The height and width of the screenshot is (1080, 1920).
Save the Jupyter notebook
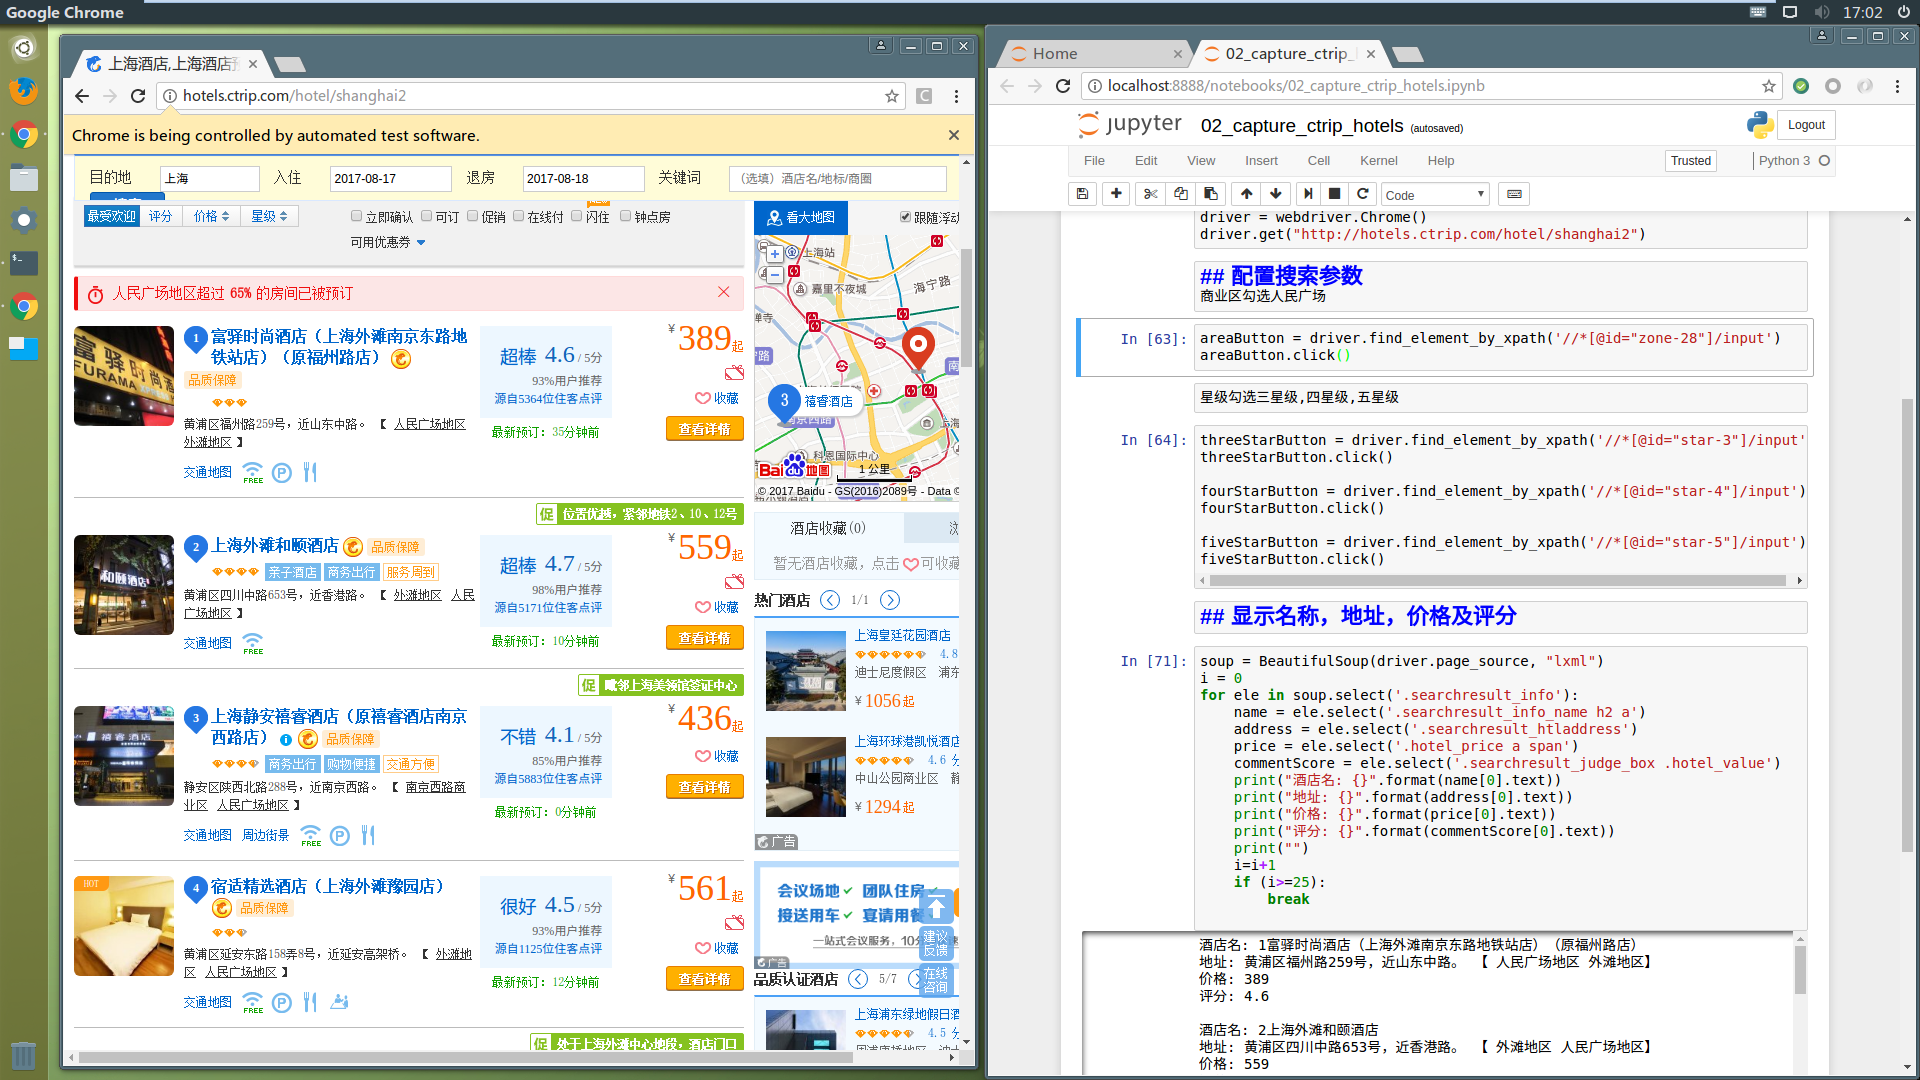pos(1082,194)
